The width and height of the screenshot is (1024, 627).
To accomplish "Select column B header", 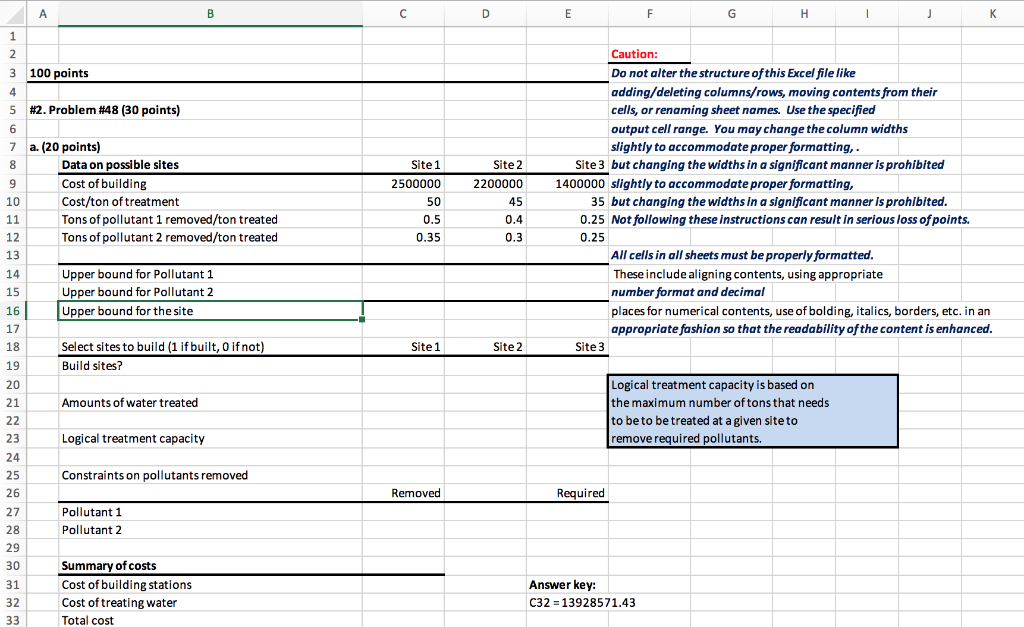I will [210, 13].
